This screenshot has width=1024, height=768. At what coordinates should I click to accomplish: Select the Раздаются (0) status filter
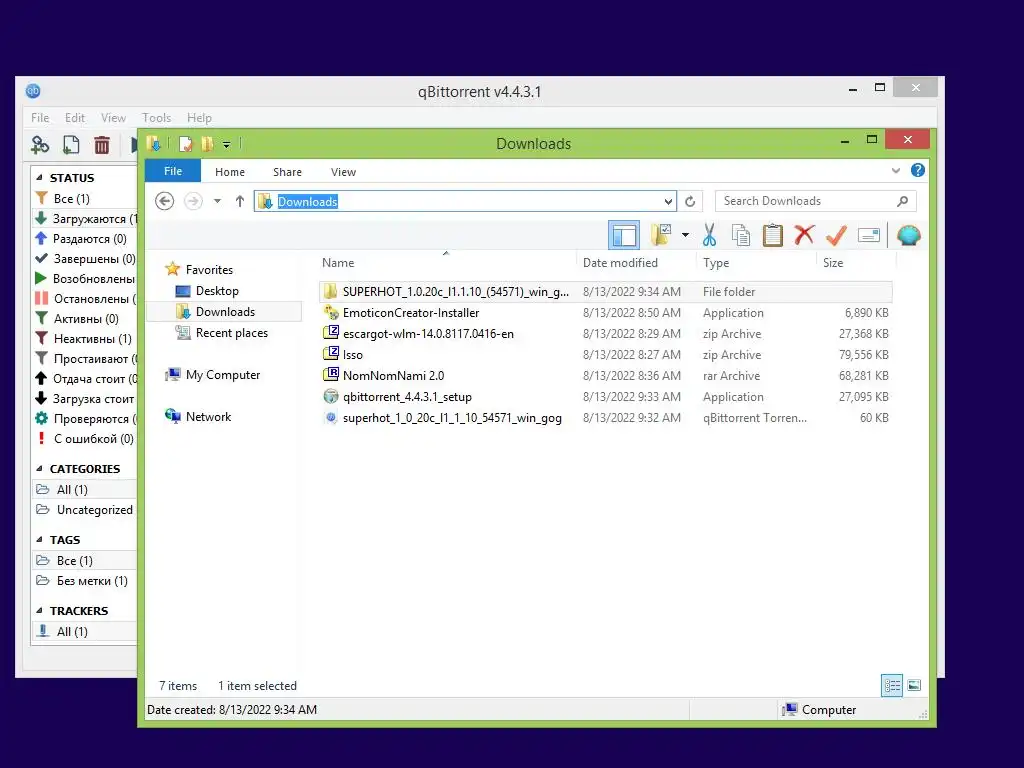(x=84, y=239)
